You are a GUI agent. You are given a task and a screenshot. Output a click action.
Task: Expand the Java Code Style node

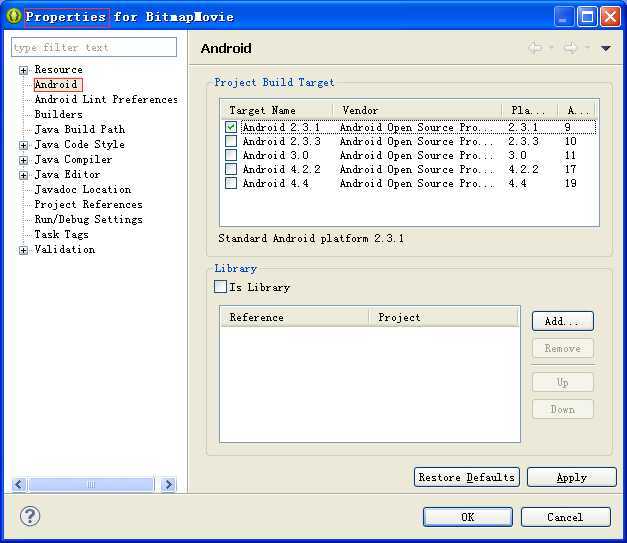[x=23, y=145]
